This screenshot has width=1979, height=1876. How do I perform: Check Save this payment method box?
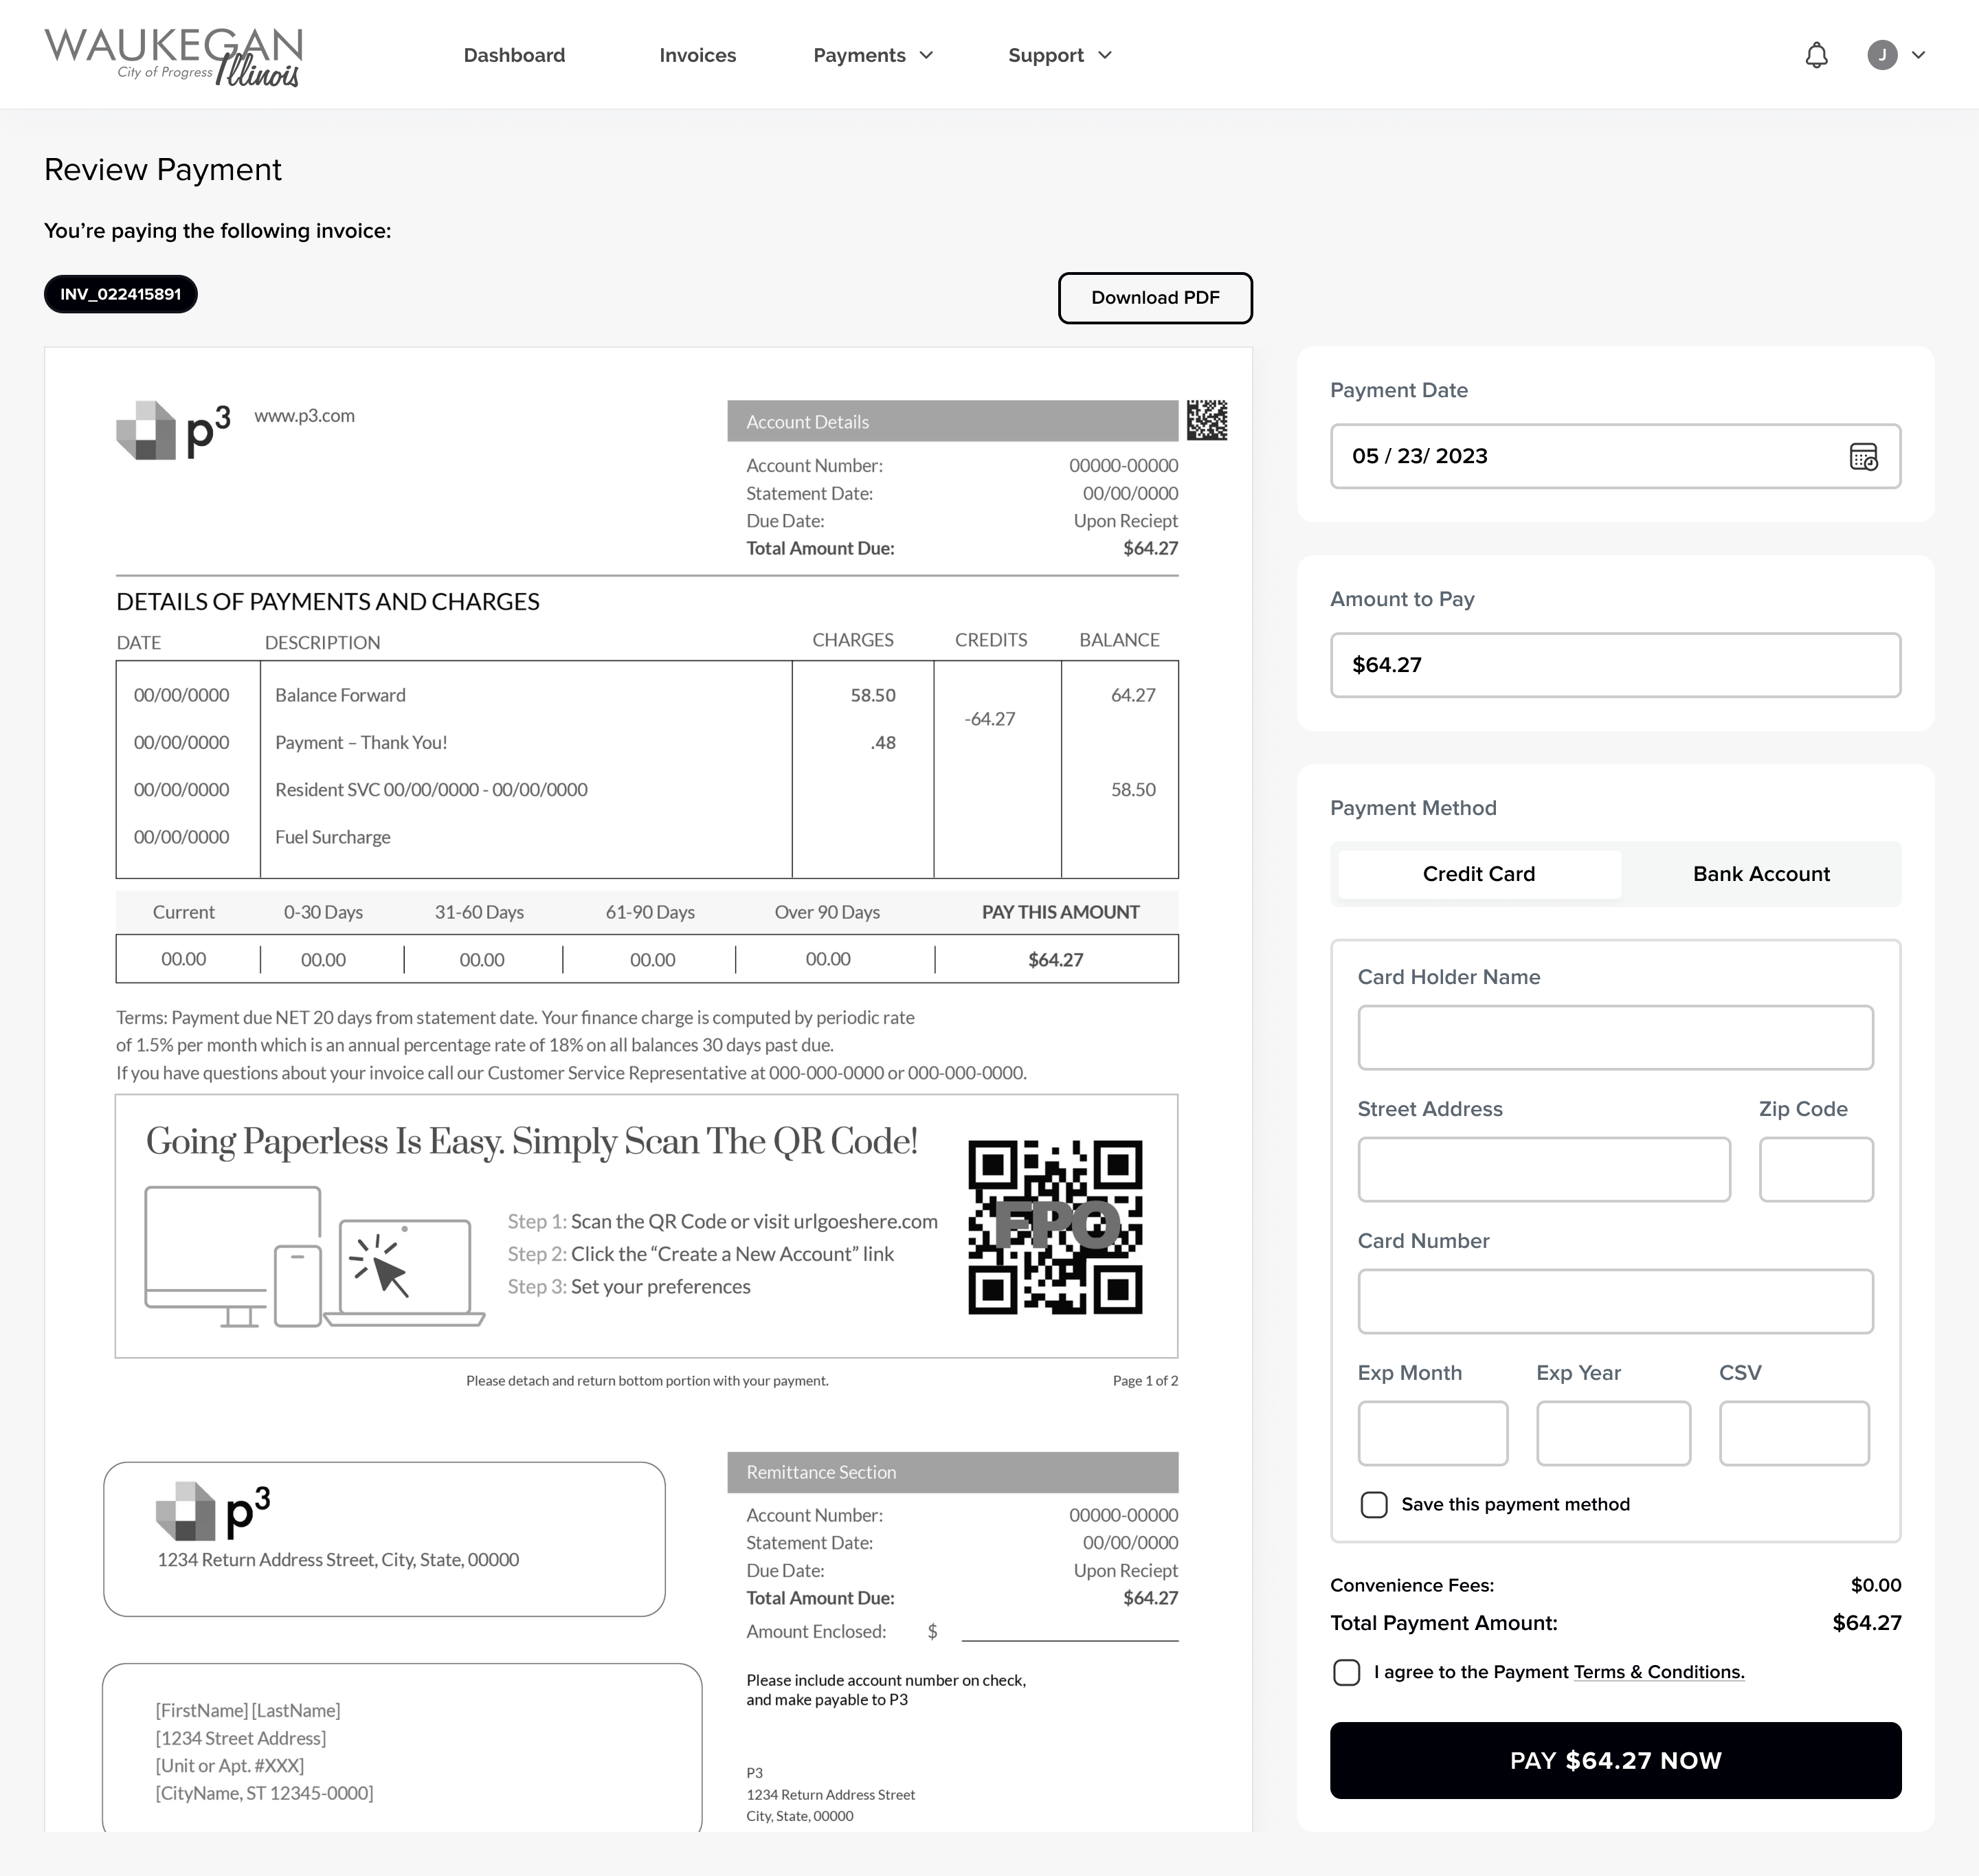pyautogui.click(x=1374, y=1505)
